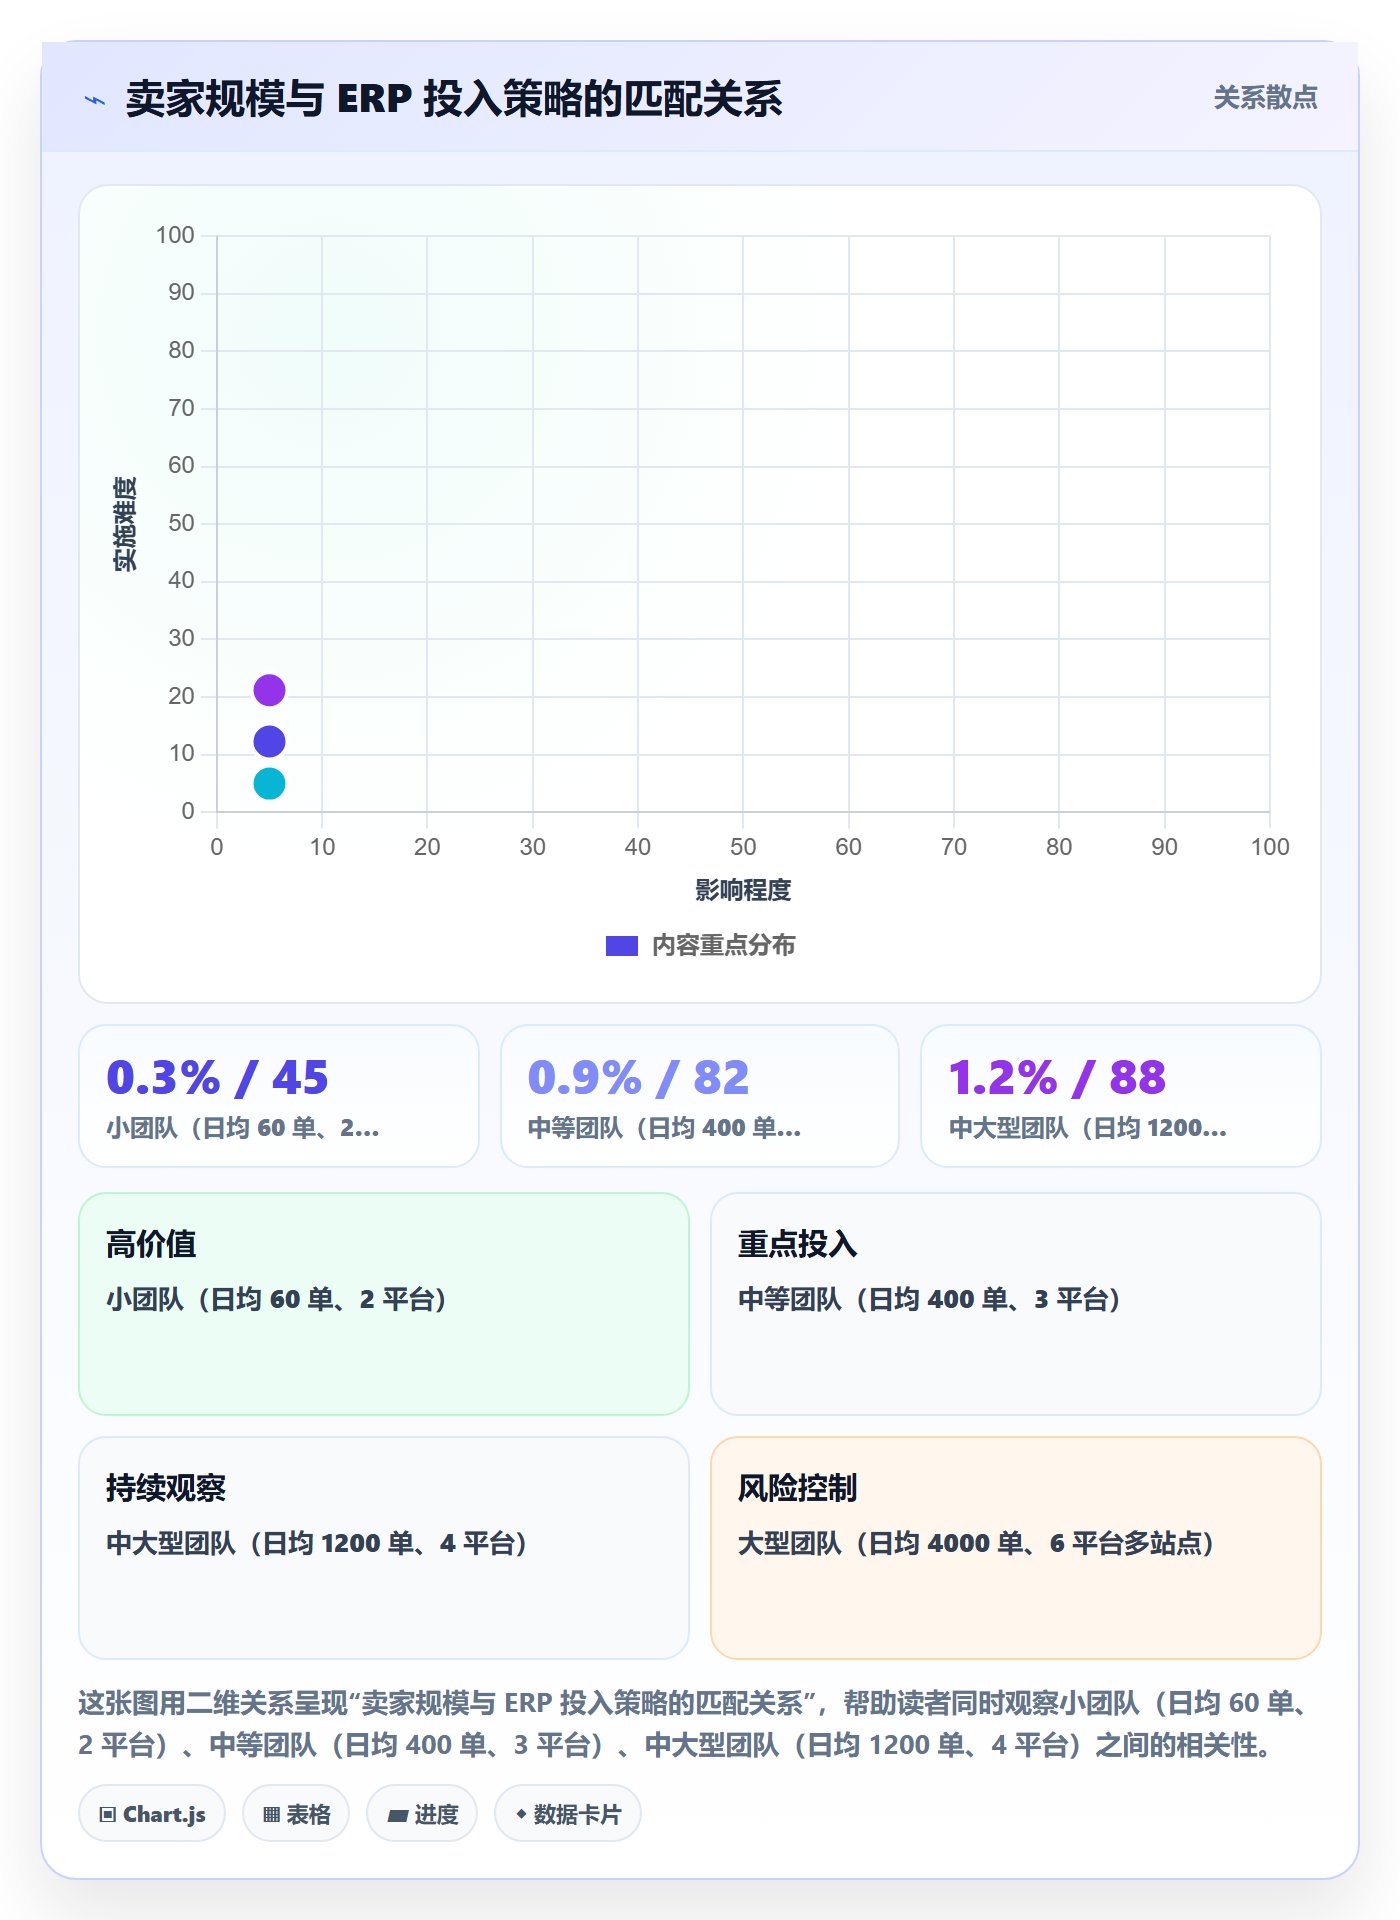1400x1920 pixels.
Task: Click the 进度 tag chip
Action: [422, 1814]
